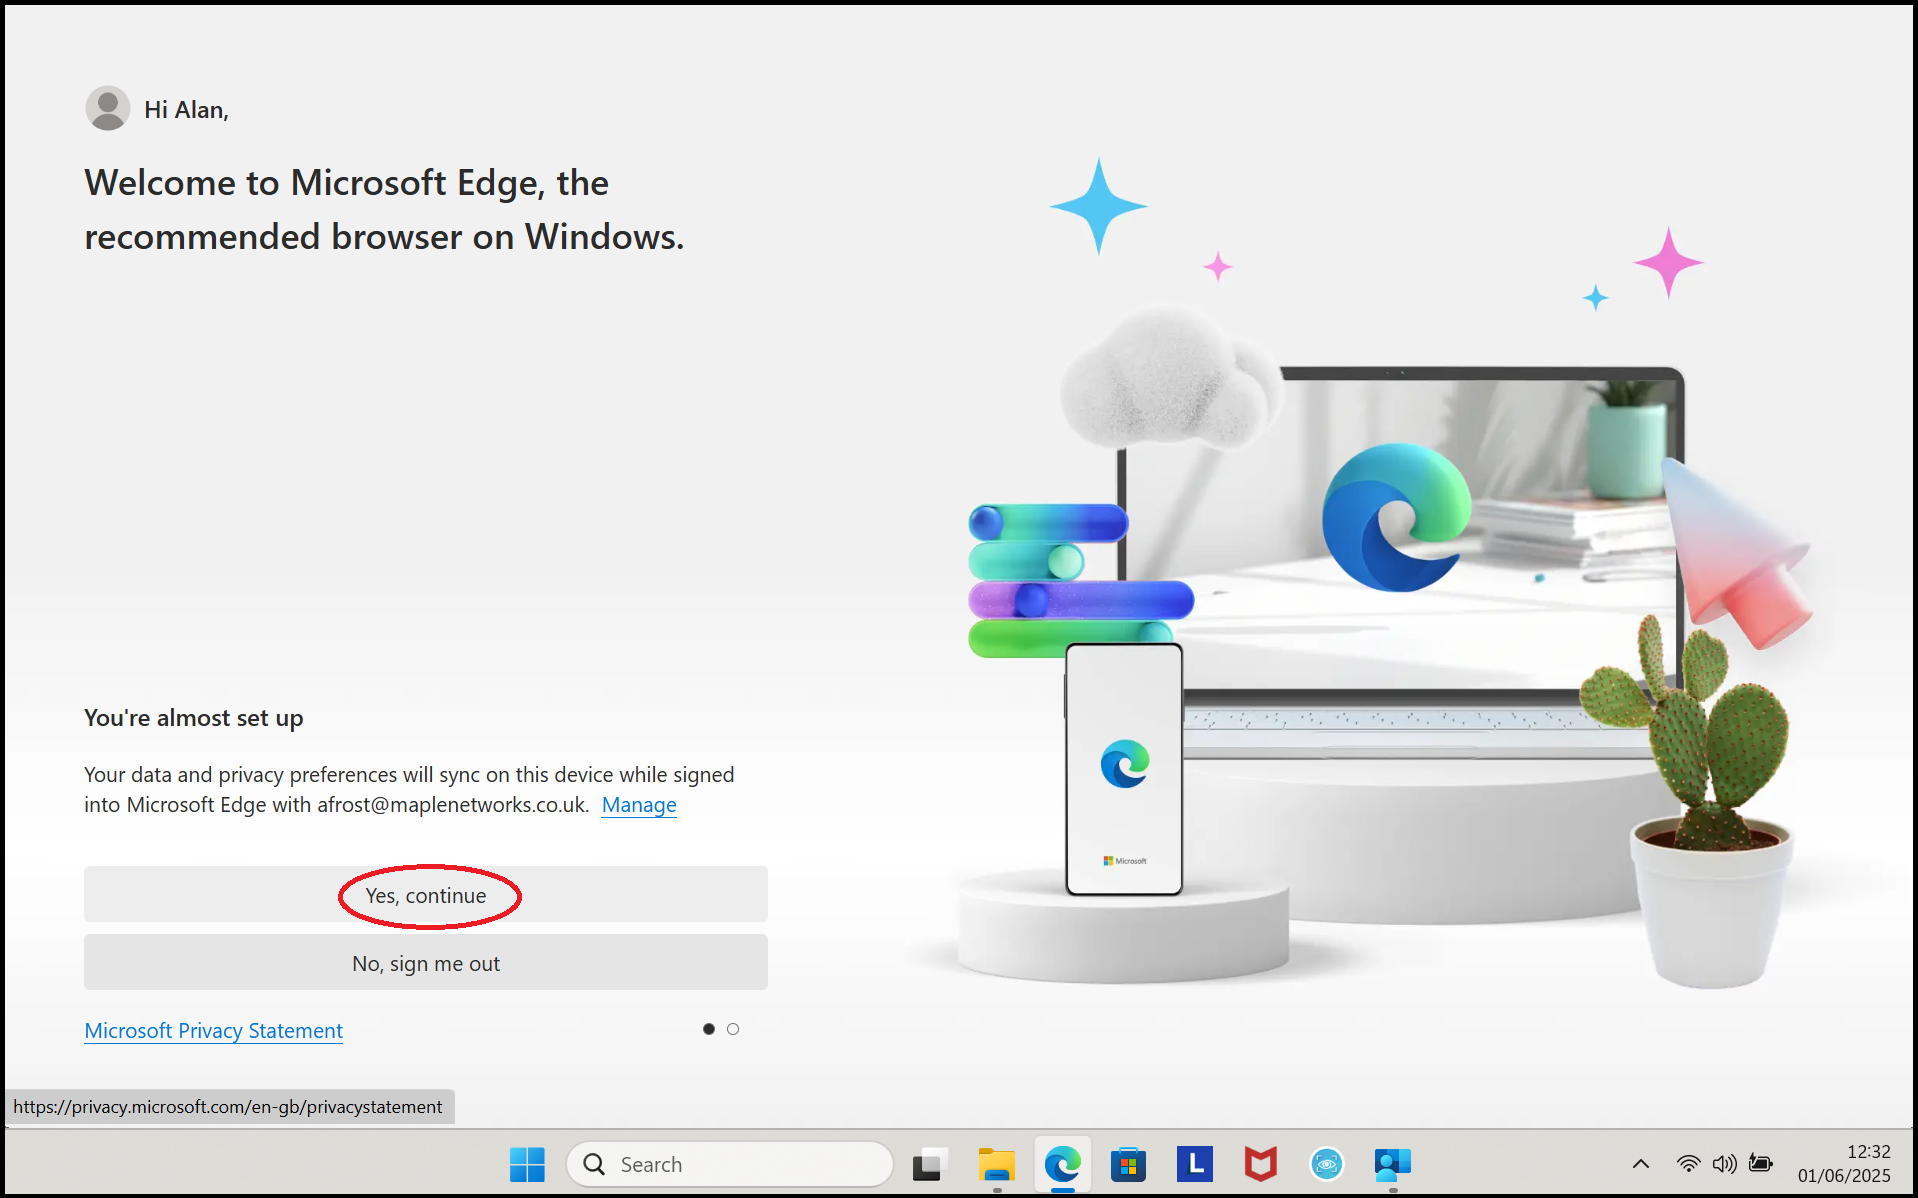Select the first page indicator dot
The height and width of the screenshot is (1198, 1918).
coord(709,1029)
